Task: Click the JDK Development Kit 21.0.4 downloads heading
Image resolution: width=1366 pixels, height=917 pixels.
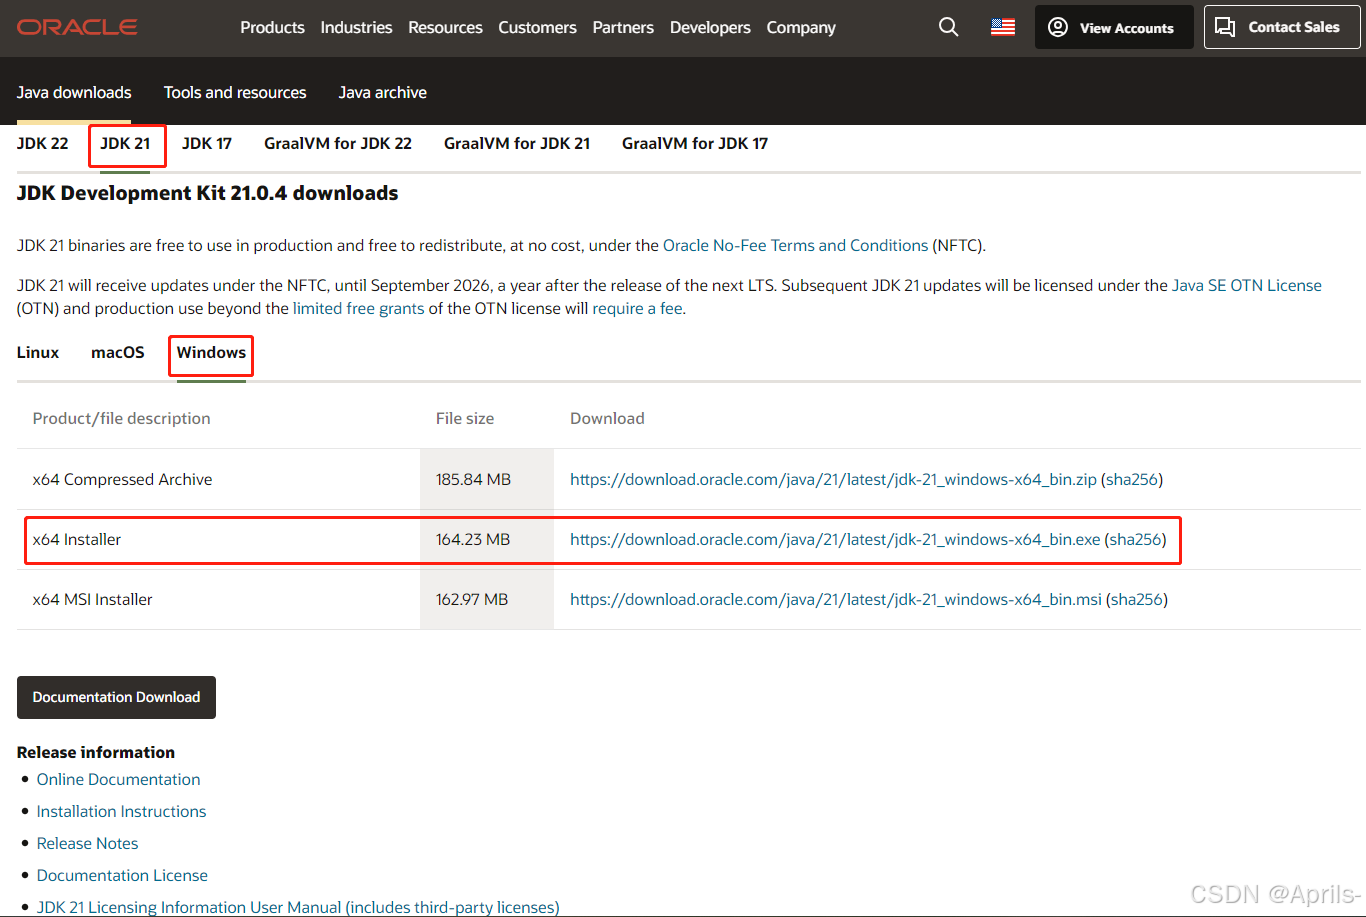Action: coord(207,193)
